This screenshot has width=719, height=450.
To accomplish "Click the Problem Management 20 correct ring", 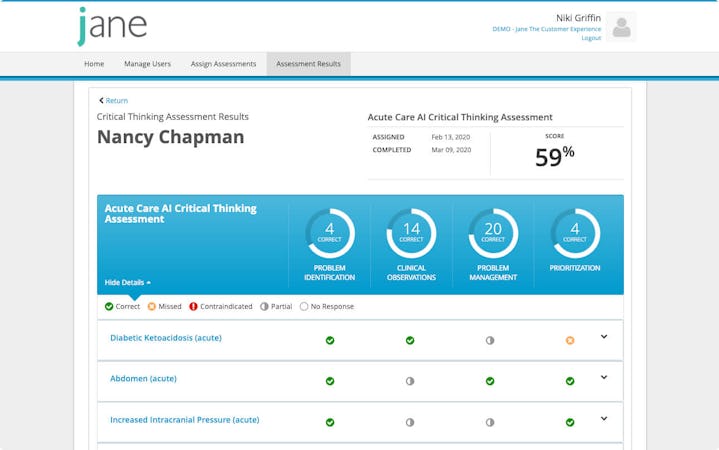I will 493,233.
